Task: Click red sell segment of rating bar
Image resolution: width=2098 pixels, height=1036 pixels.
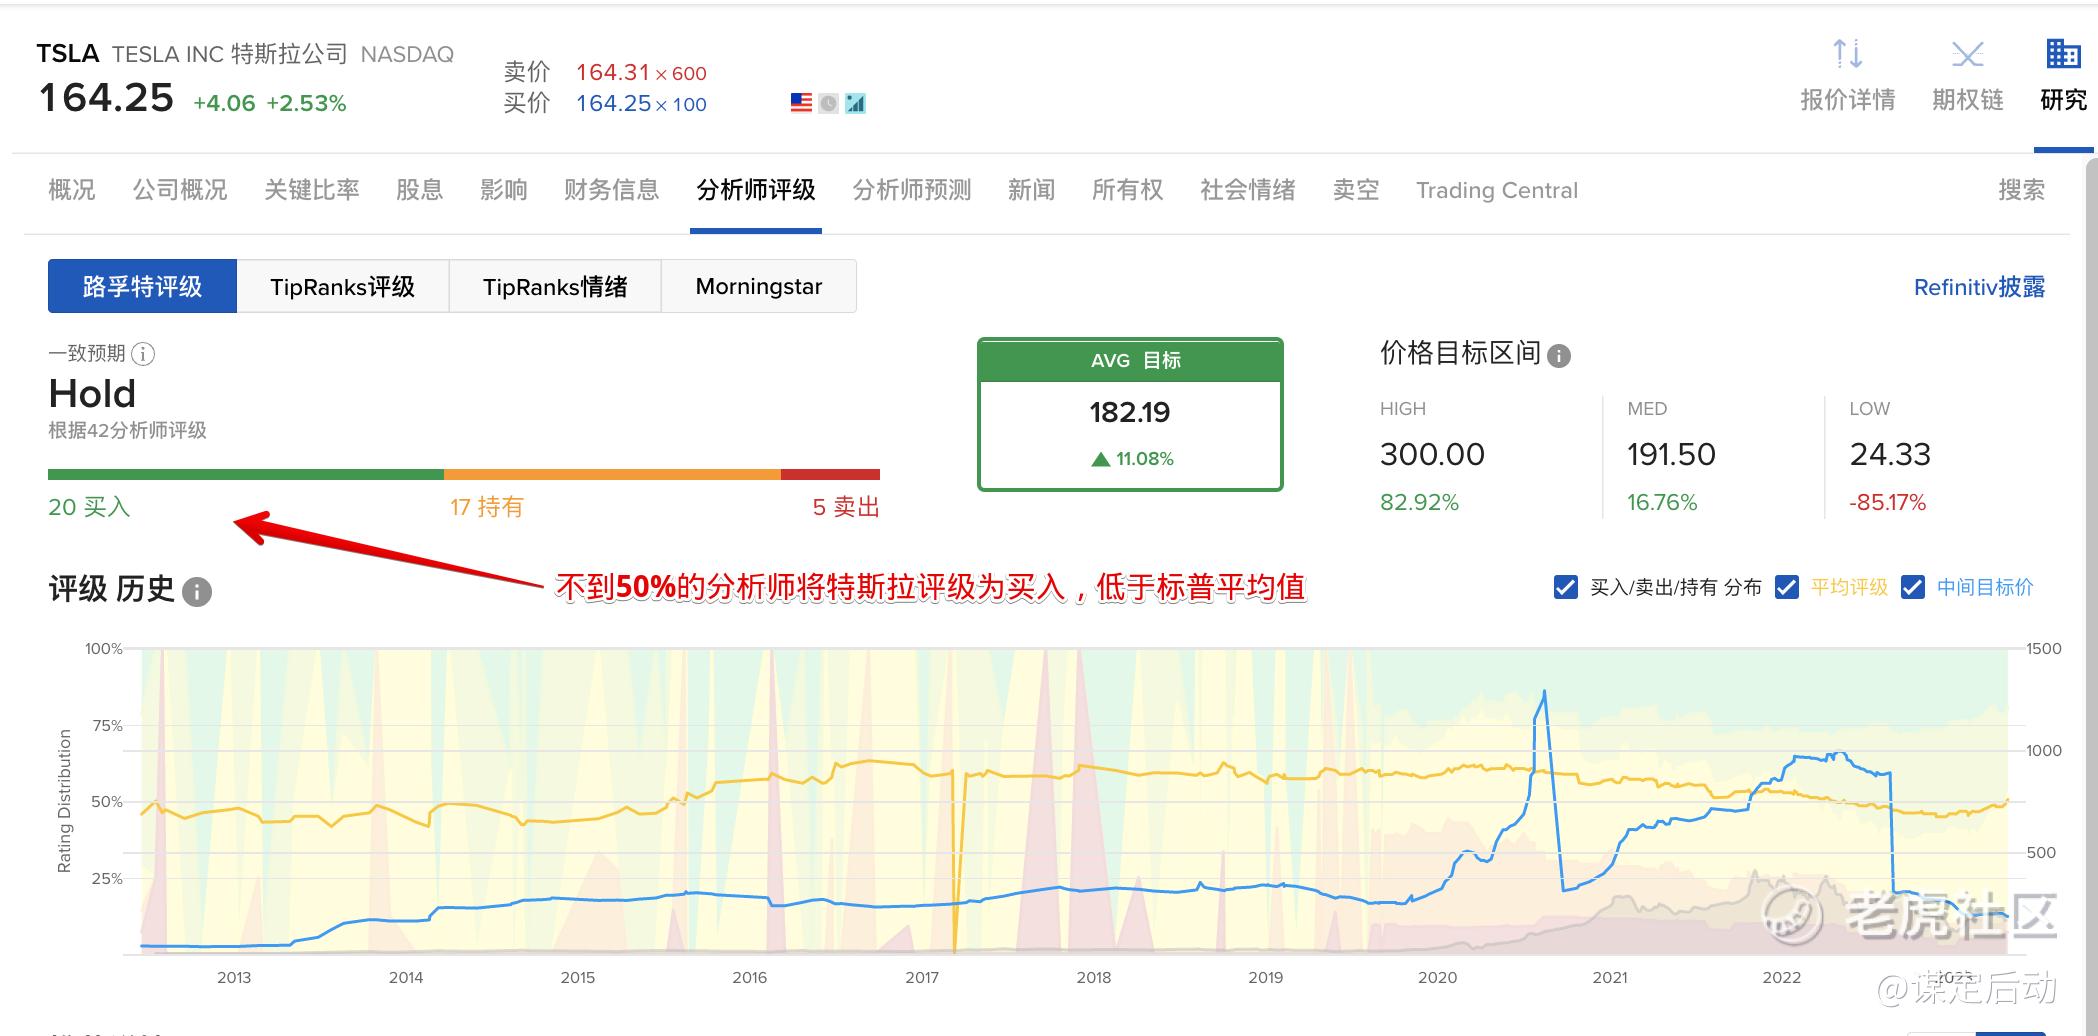Action: (x=830, y=474)
